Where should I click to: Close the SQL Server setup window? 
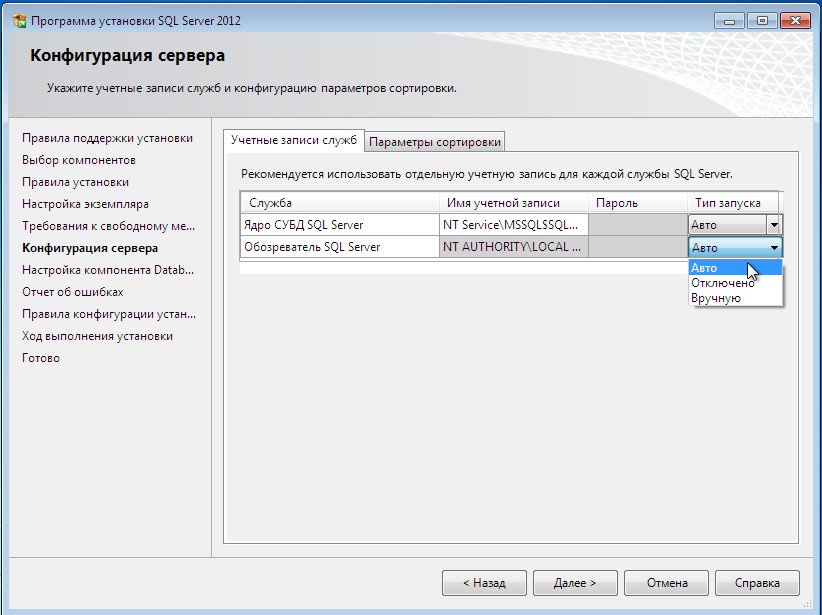795,21
